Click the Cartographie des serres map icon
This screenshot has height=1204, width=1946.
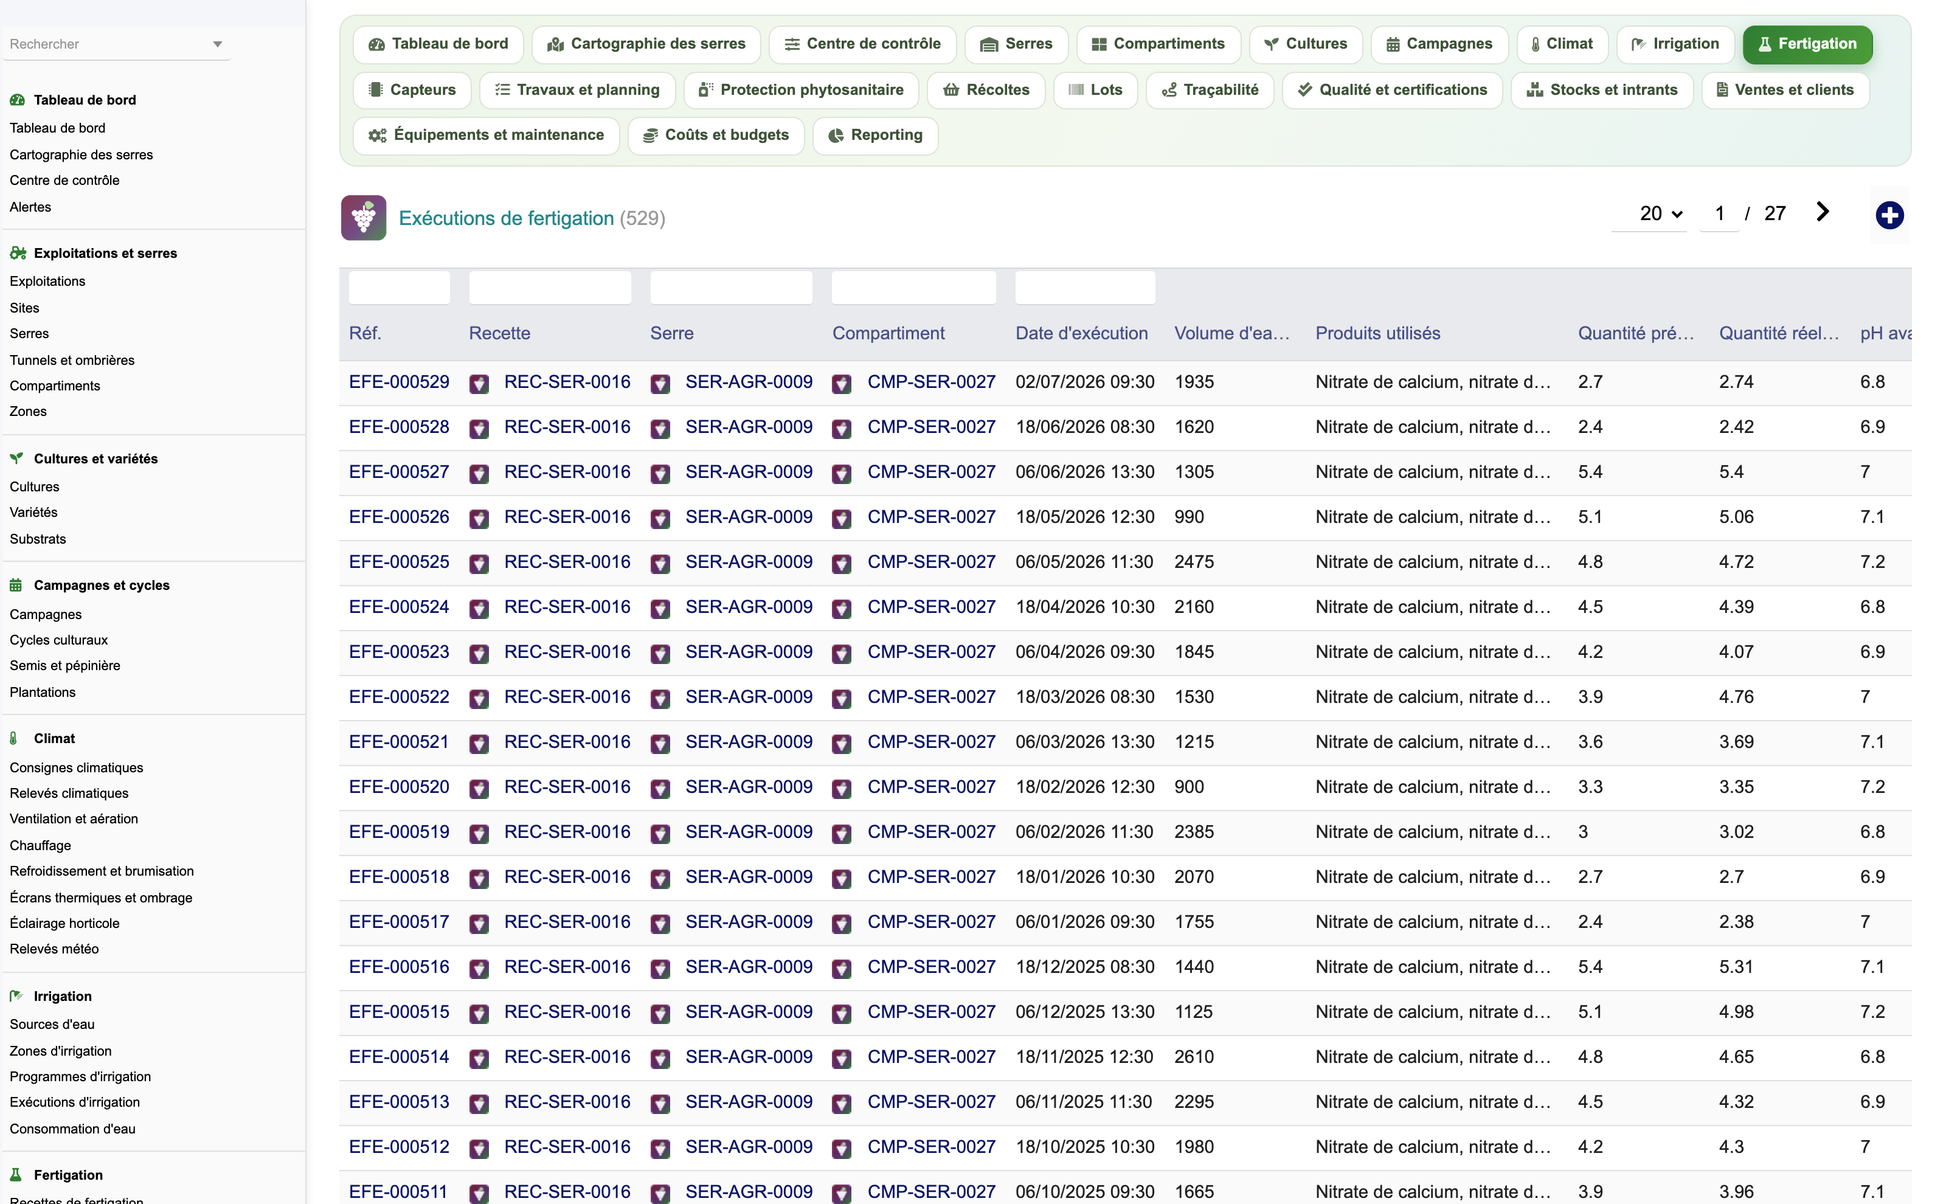556,45
